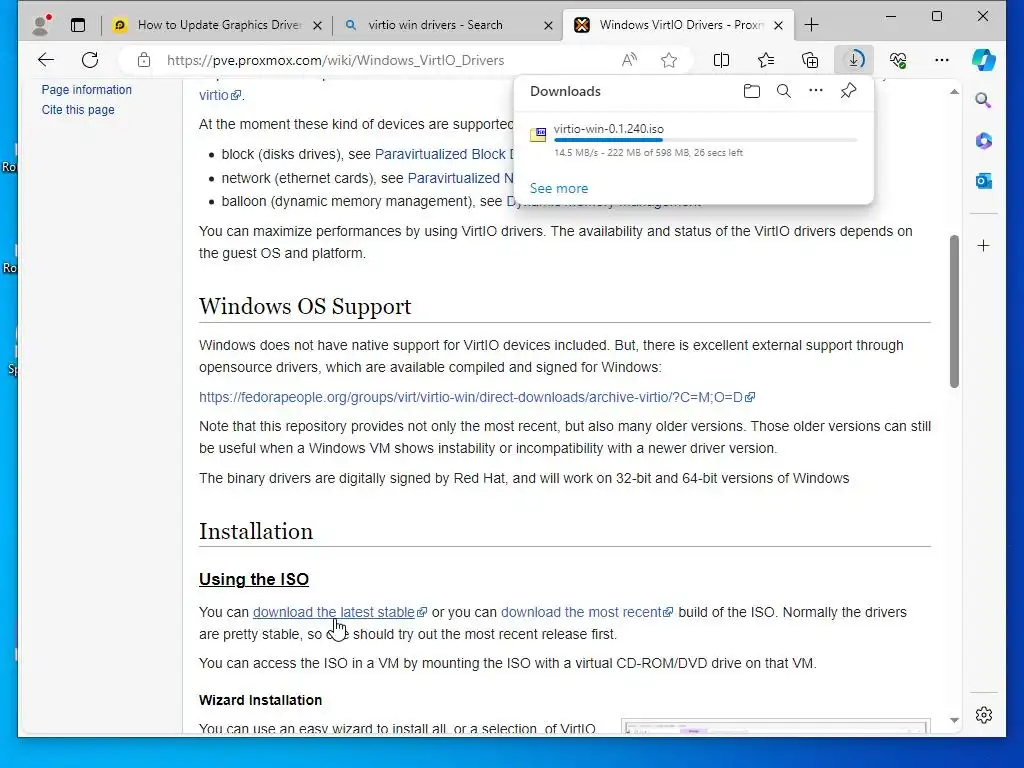Image resolution: width=1024 pixels, height=768 pixels.
Task: Open the Edge profile icon
Action: (x=42, y=25)
